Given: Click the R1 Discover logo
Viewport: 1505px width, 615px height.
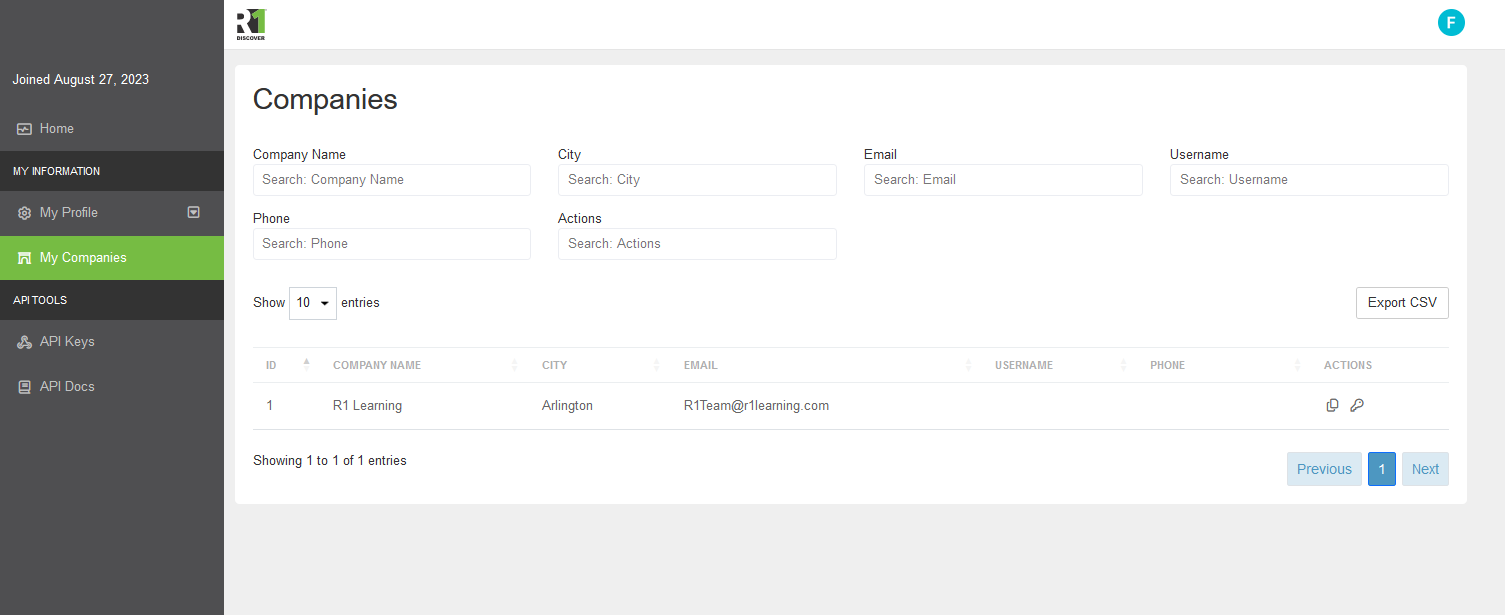Looking at the screenshot, I should (251, 24).
